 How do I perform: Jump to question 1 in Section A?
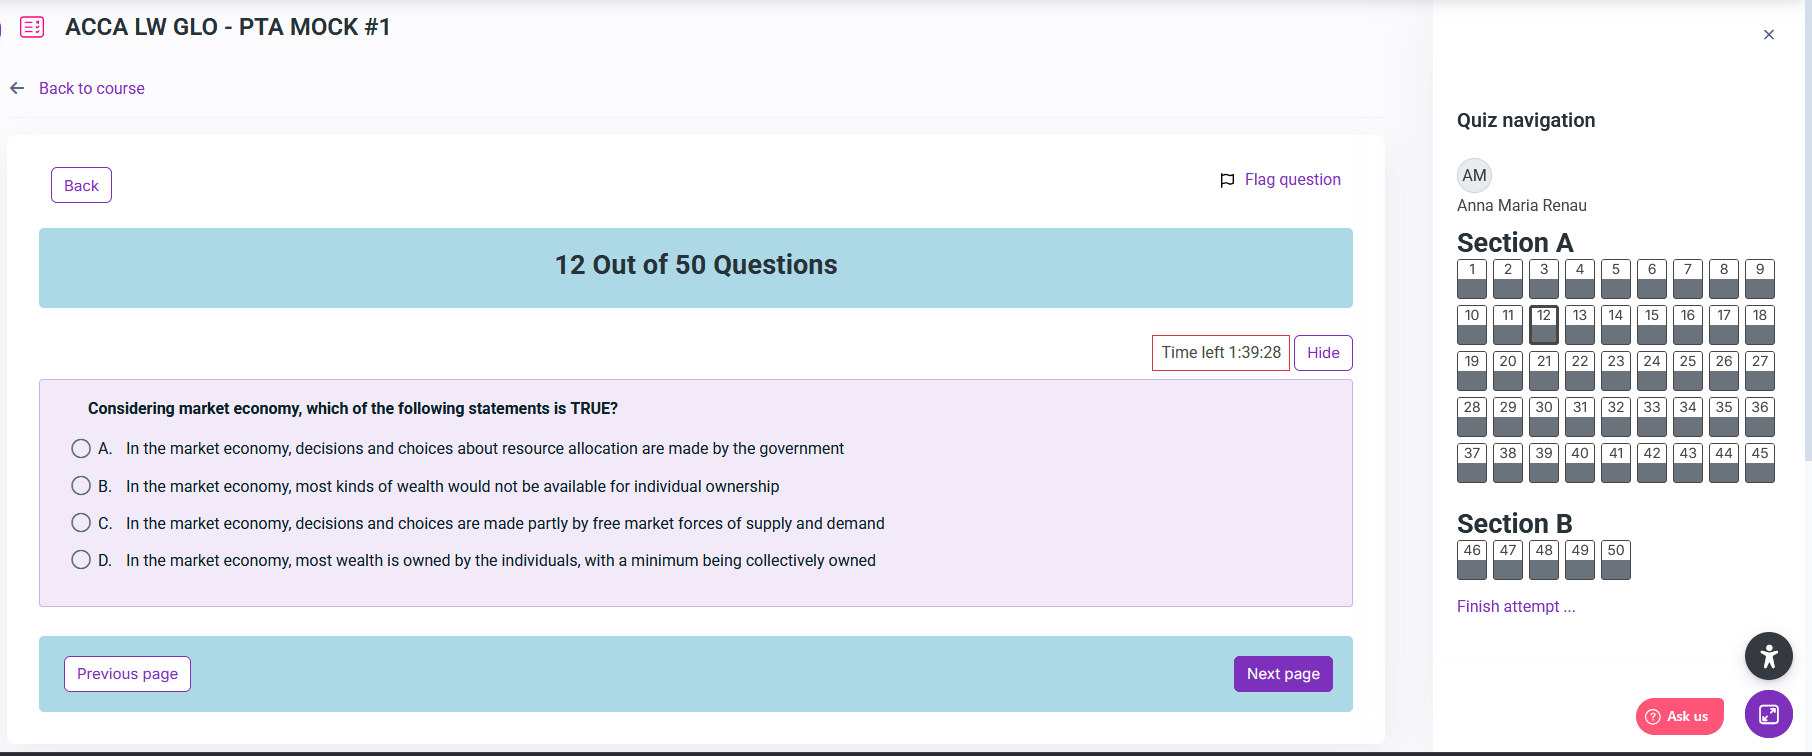(1471, 279)
